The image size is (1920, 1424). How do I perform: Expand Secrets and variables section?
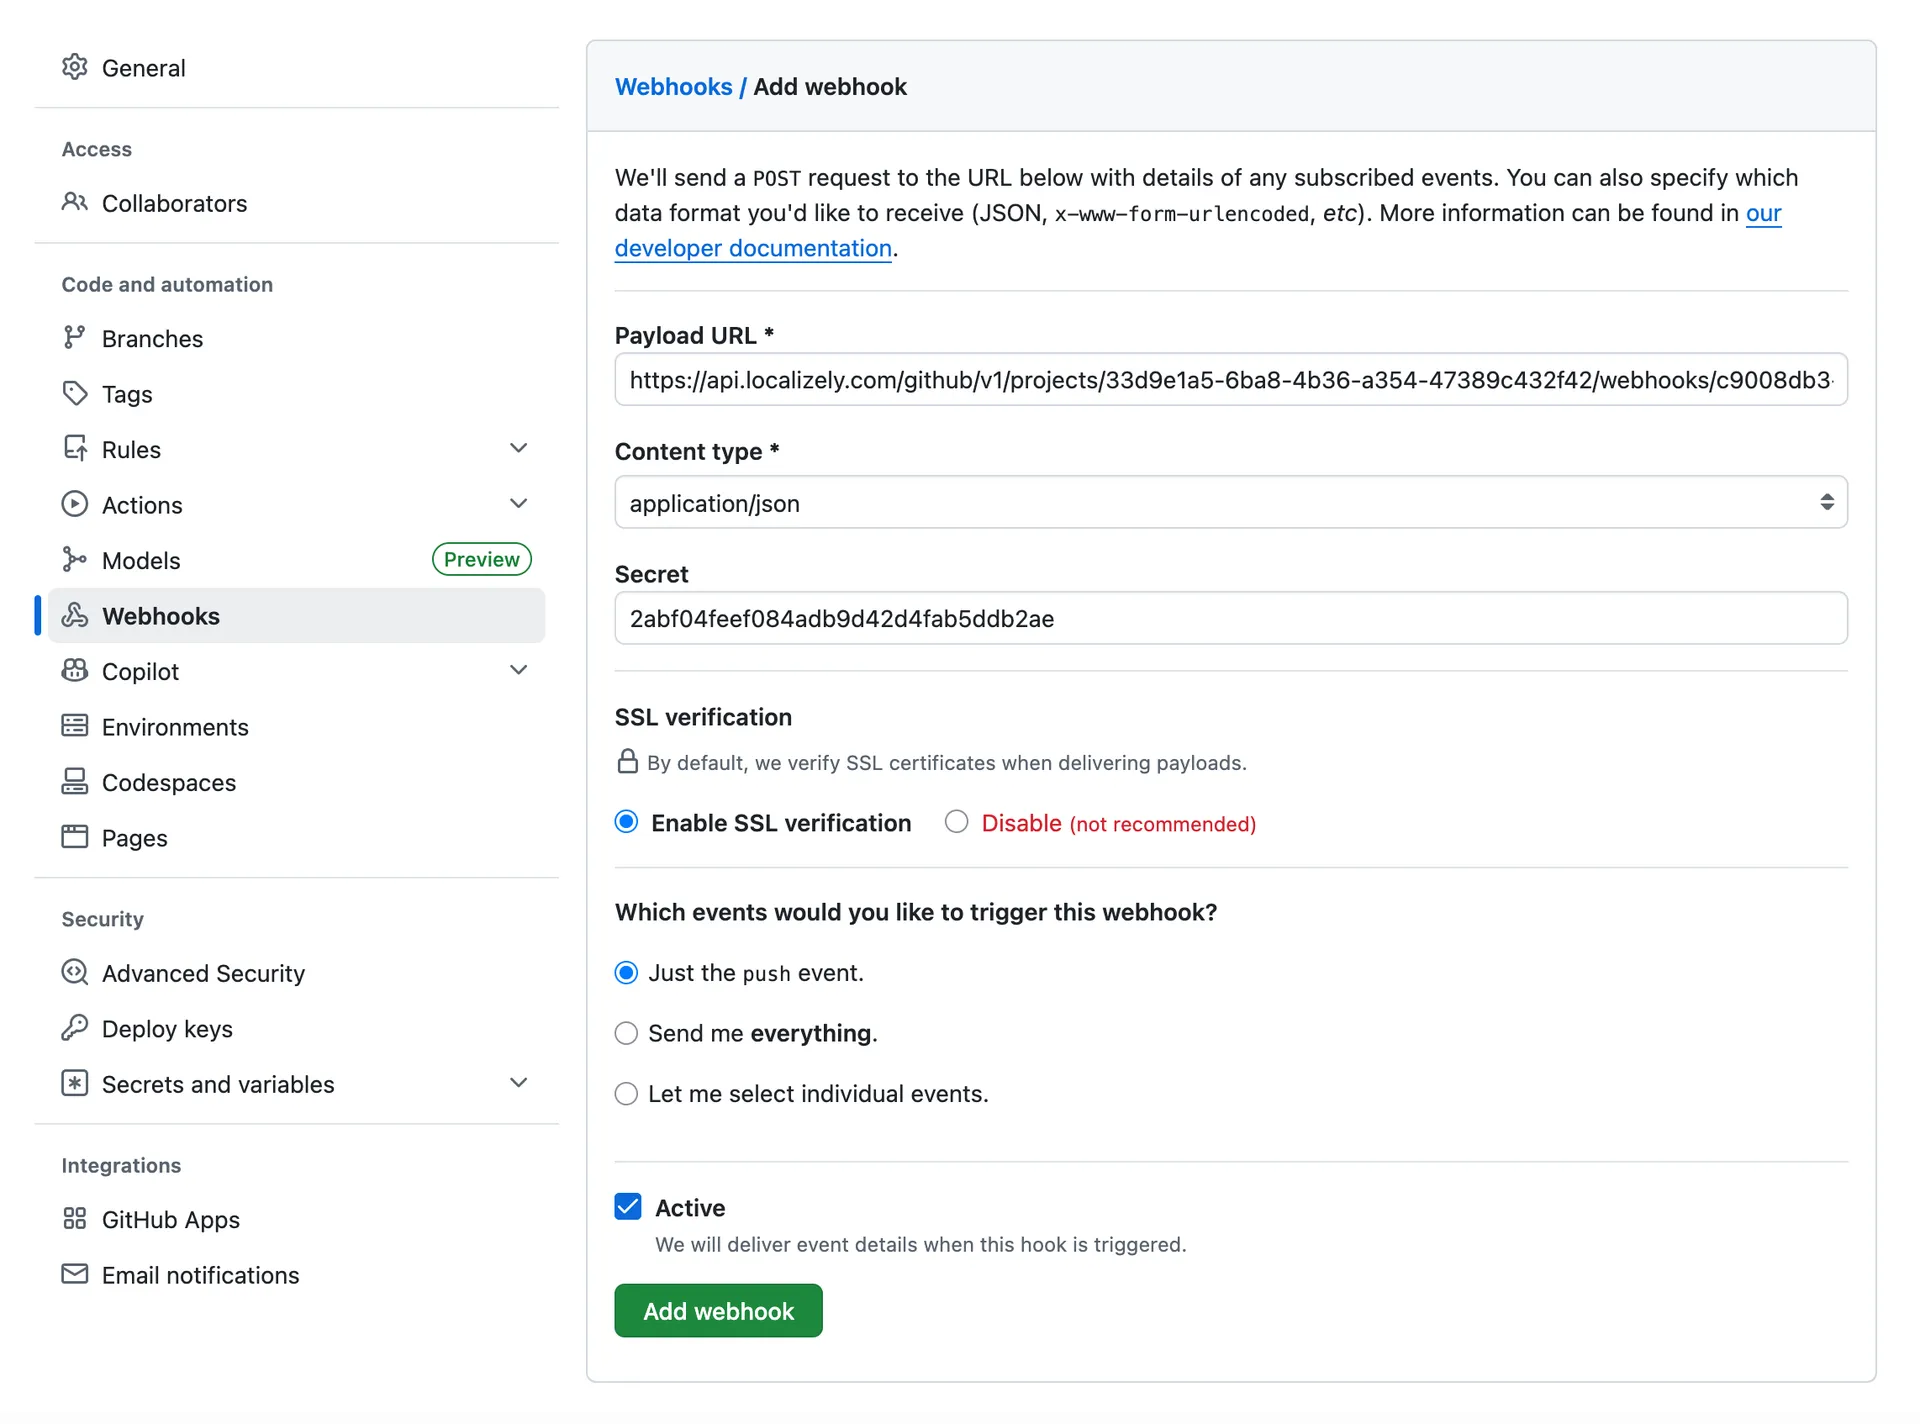[x=518, y=1083]
